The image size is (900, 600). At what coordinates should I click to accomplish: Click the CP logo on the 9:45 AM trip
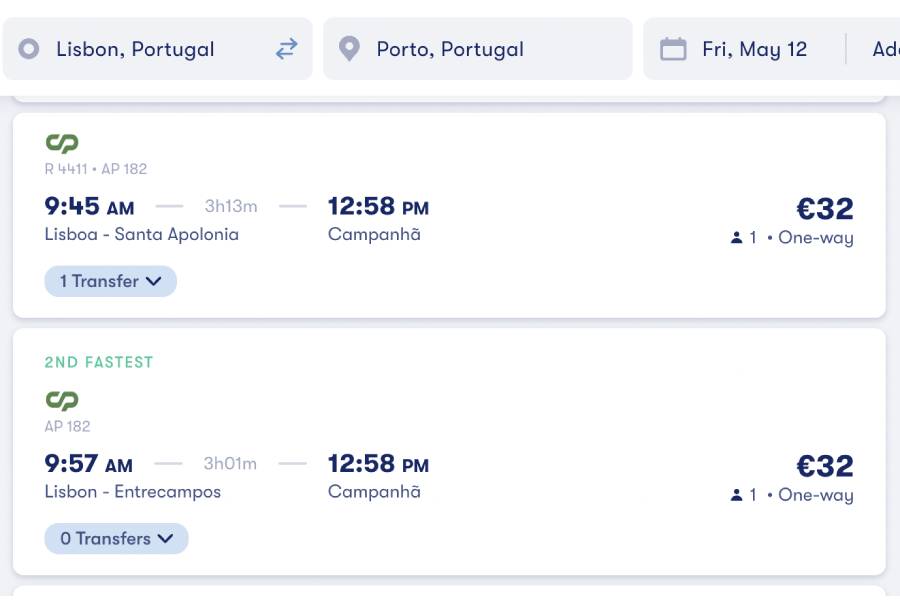coord(62,143)
